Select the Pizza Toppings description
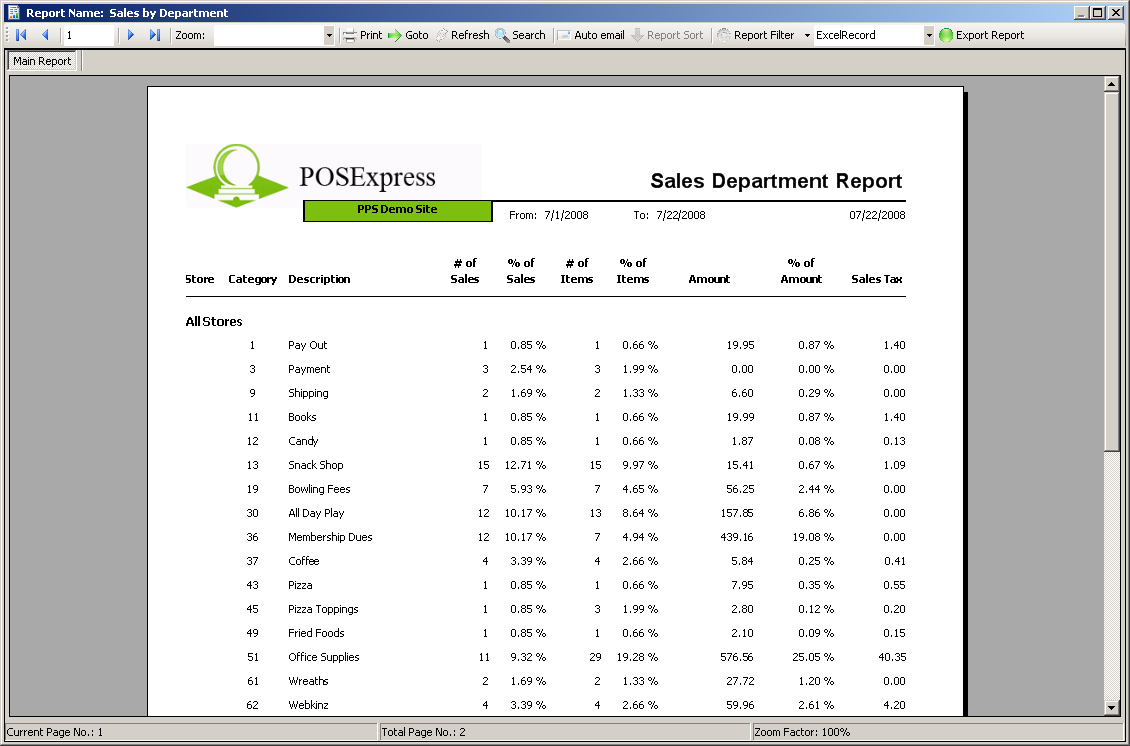The height and width of the screenshot is (746, 1130). [x=323, y=609]
